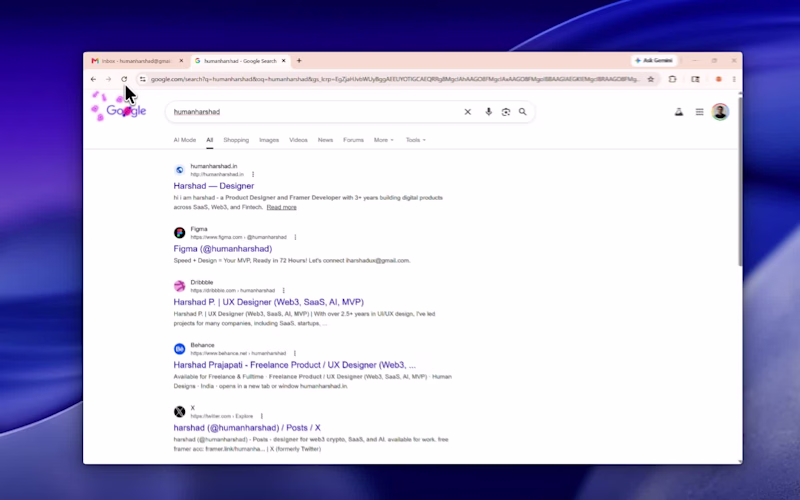800x500 pixels.
Task: Click the Behance result favicon
Action: (x=179, y=348)
